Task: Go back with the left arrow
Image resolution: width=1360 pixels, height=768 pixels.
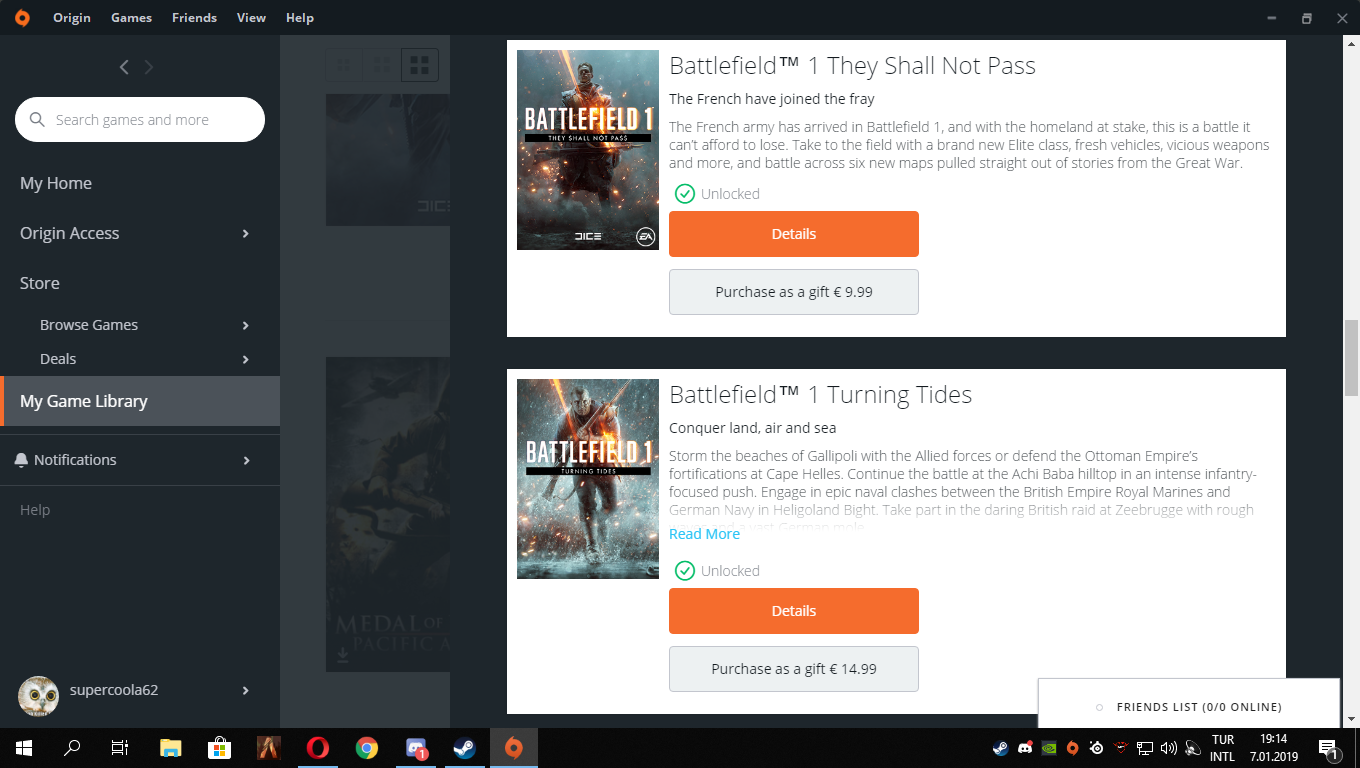Action: (x=124, y=67)
